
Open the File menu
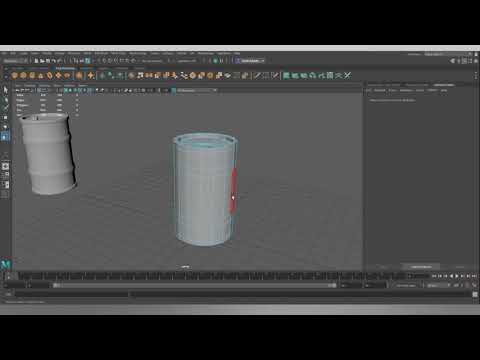click(x=4, y=53)
